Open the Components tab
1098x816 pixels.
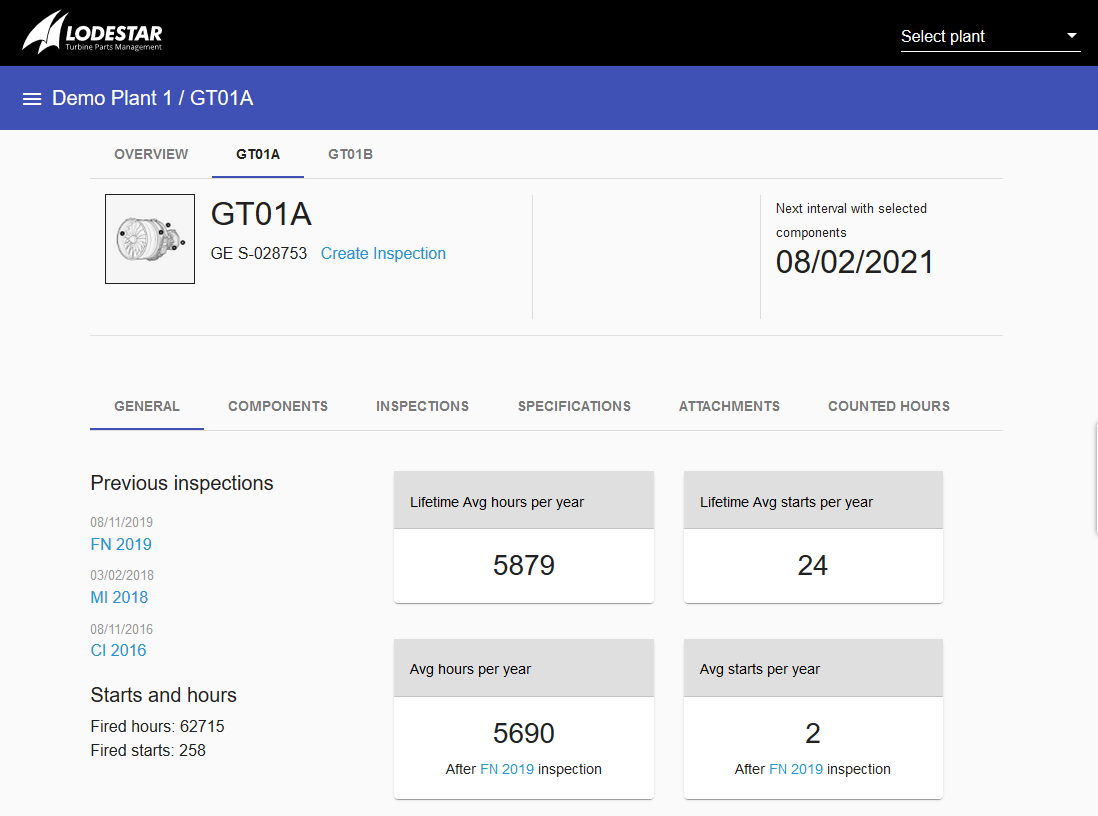point(278,407)
